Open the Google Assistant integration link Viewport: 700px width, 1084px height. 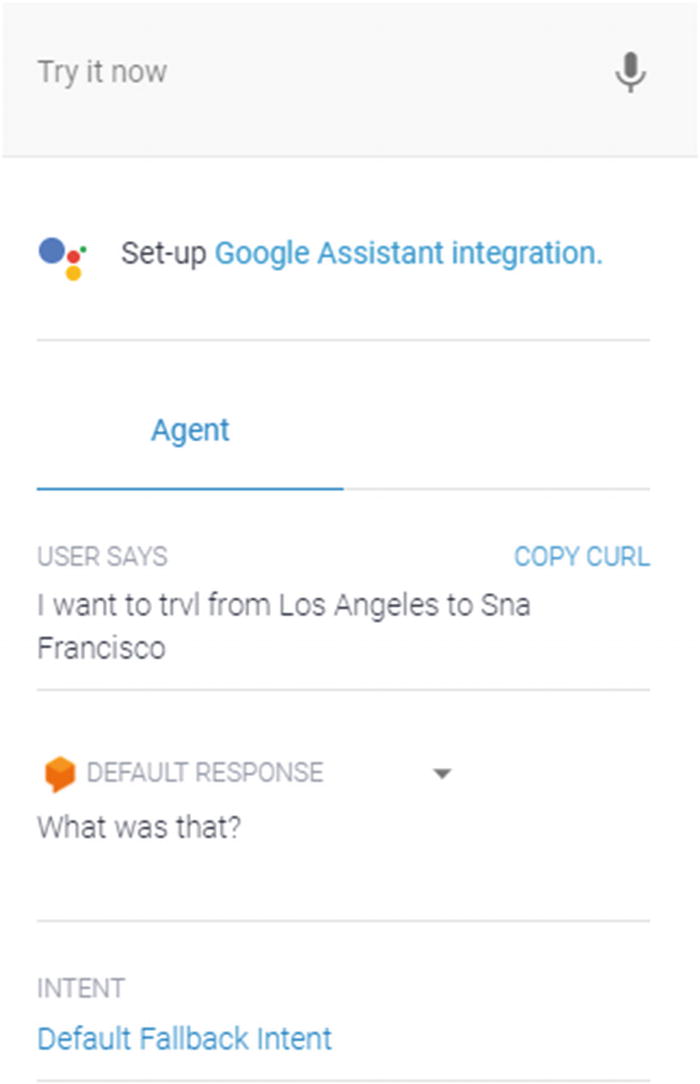tap(408, 253)
